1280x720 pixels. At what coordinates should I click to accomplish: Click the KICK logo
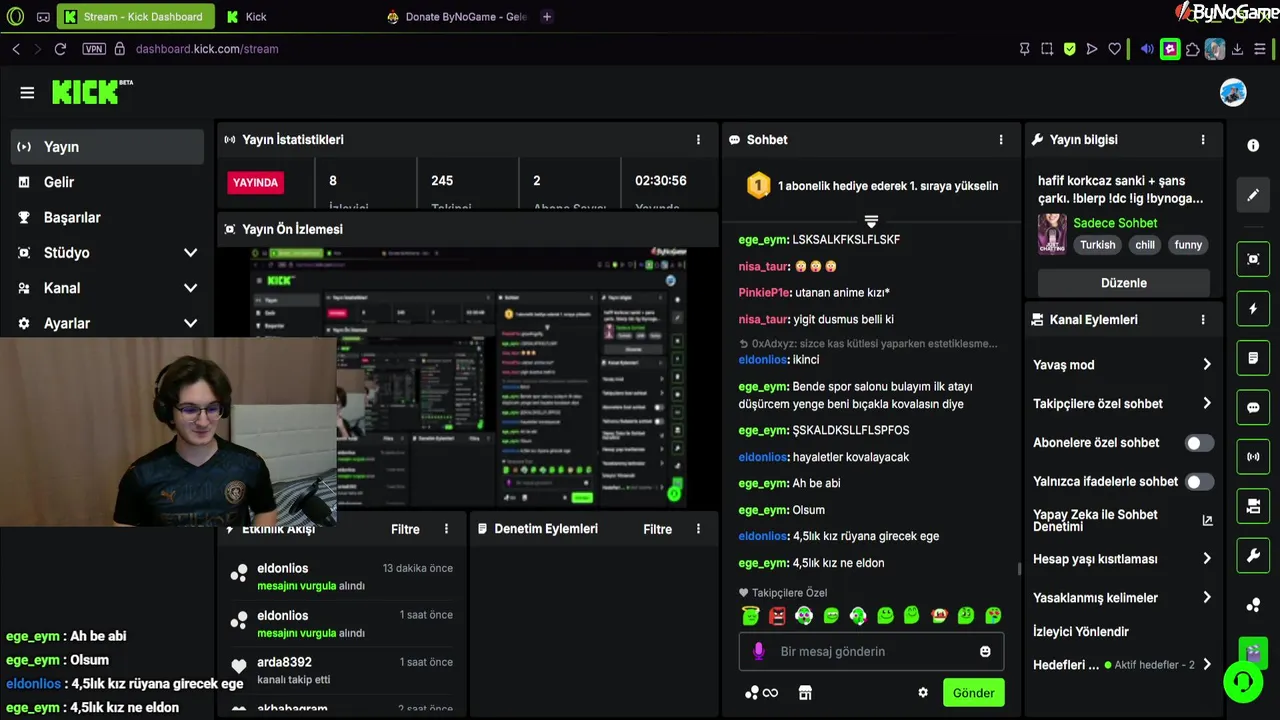pyautogui.click(x=92, y=92)
